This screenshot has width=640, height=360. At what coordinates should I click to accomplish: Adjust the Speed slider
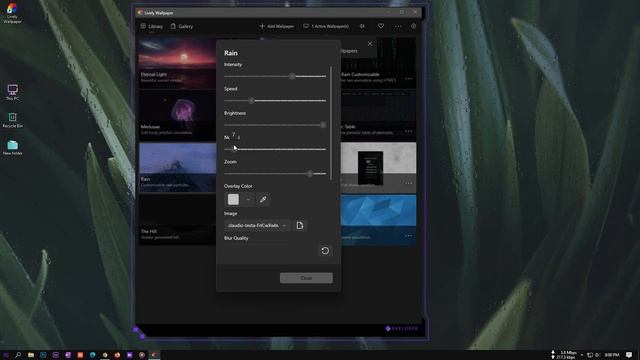tap(275, 100)
